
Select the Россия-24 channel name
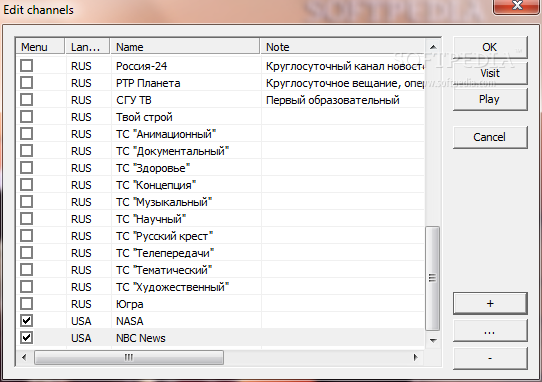point(141,66)
